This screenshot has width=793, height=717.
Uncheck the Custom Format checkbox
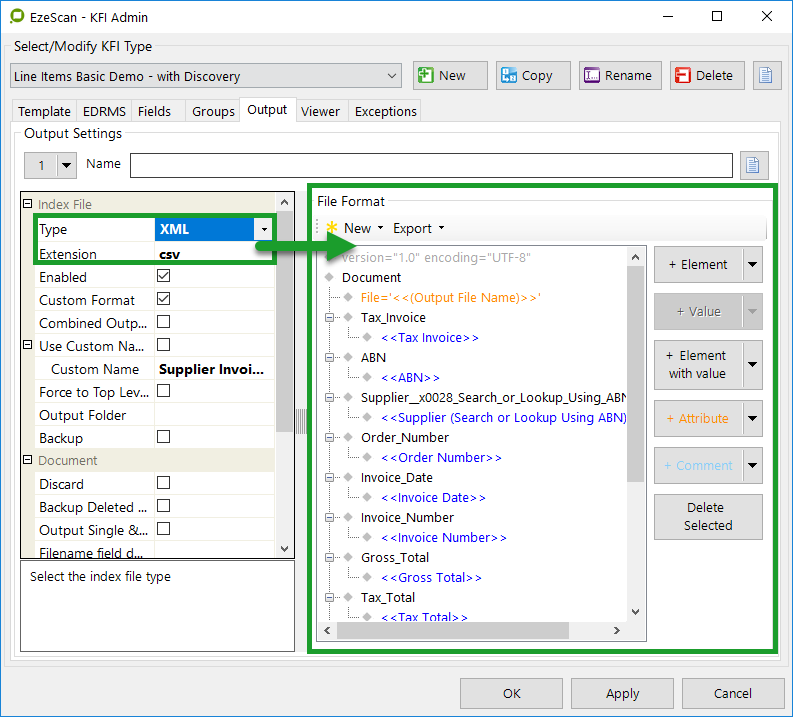tap(163, 300)
